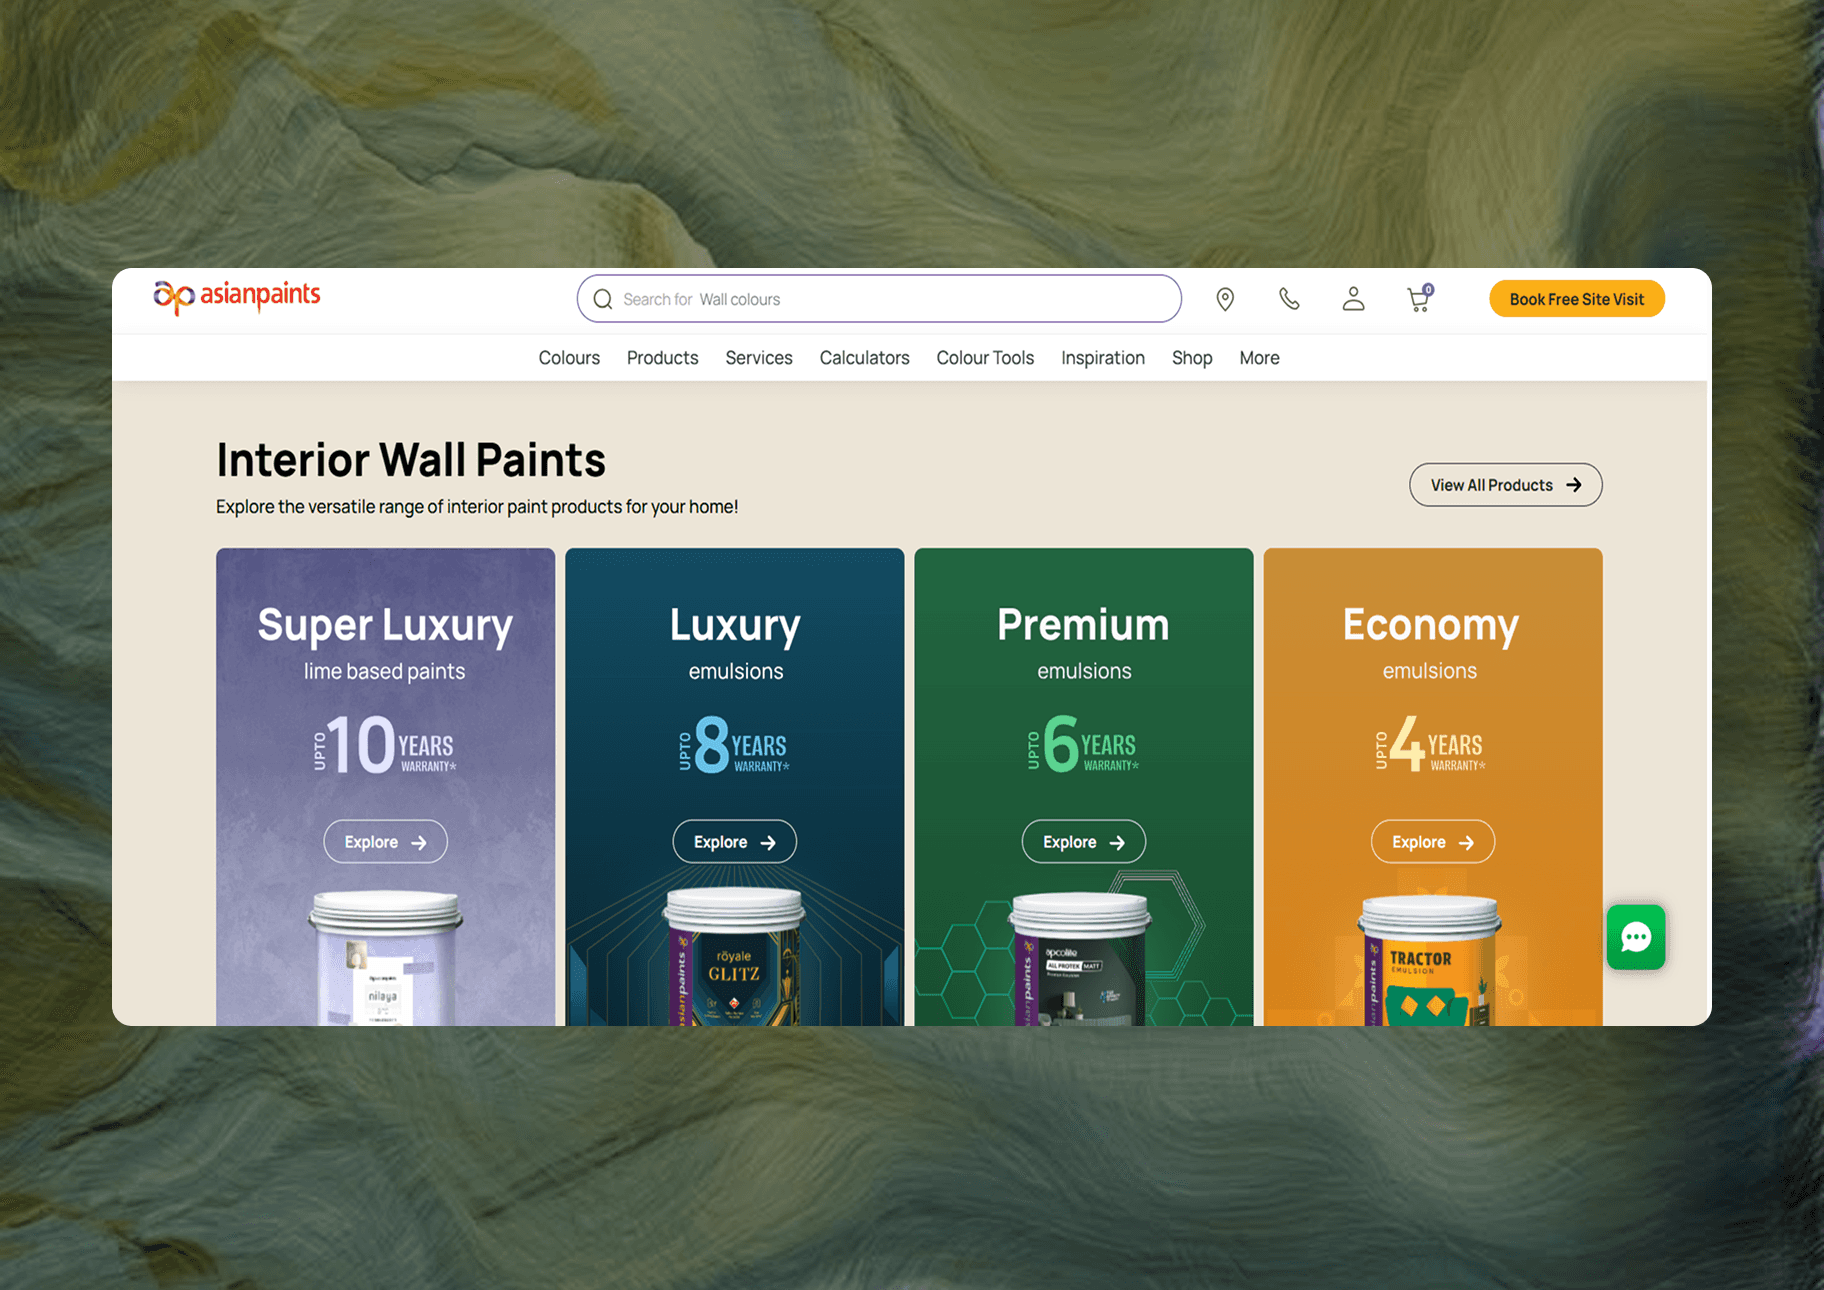Open the Colours menu
The image size is (1824, 1290).
pos(569,358)
